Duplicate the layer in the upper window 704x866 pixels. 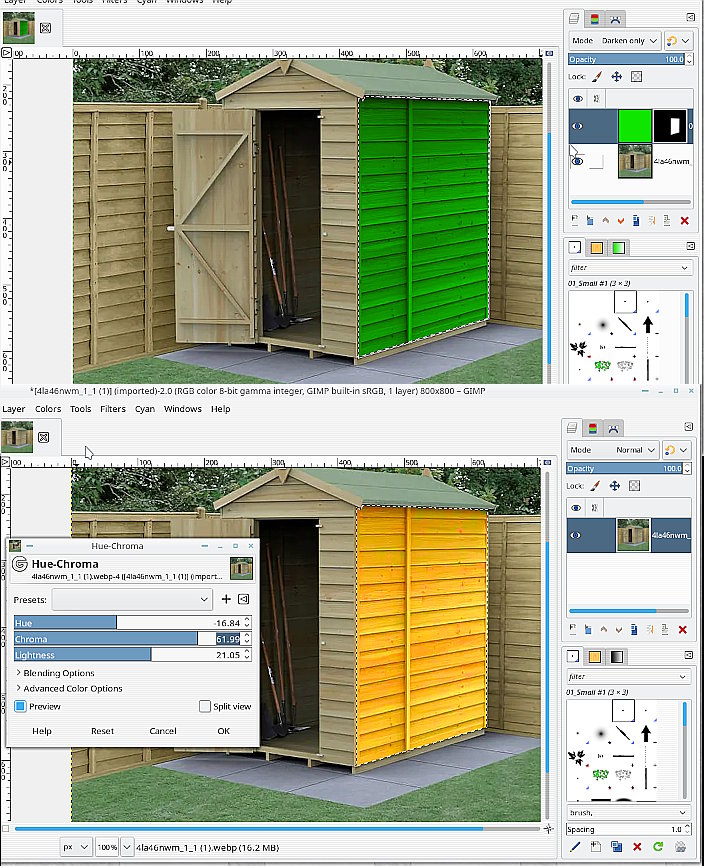(636, 220)
